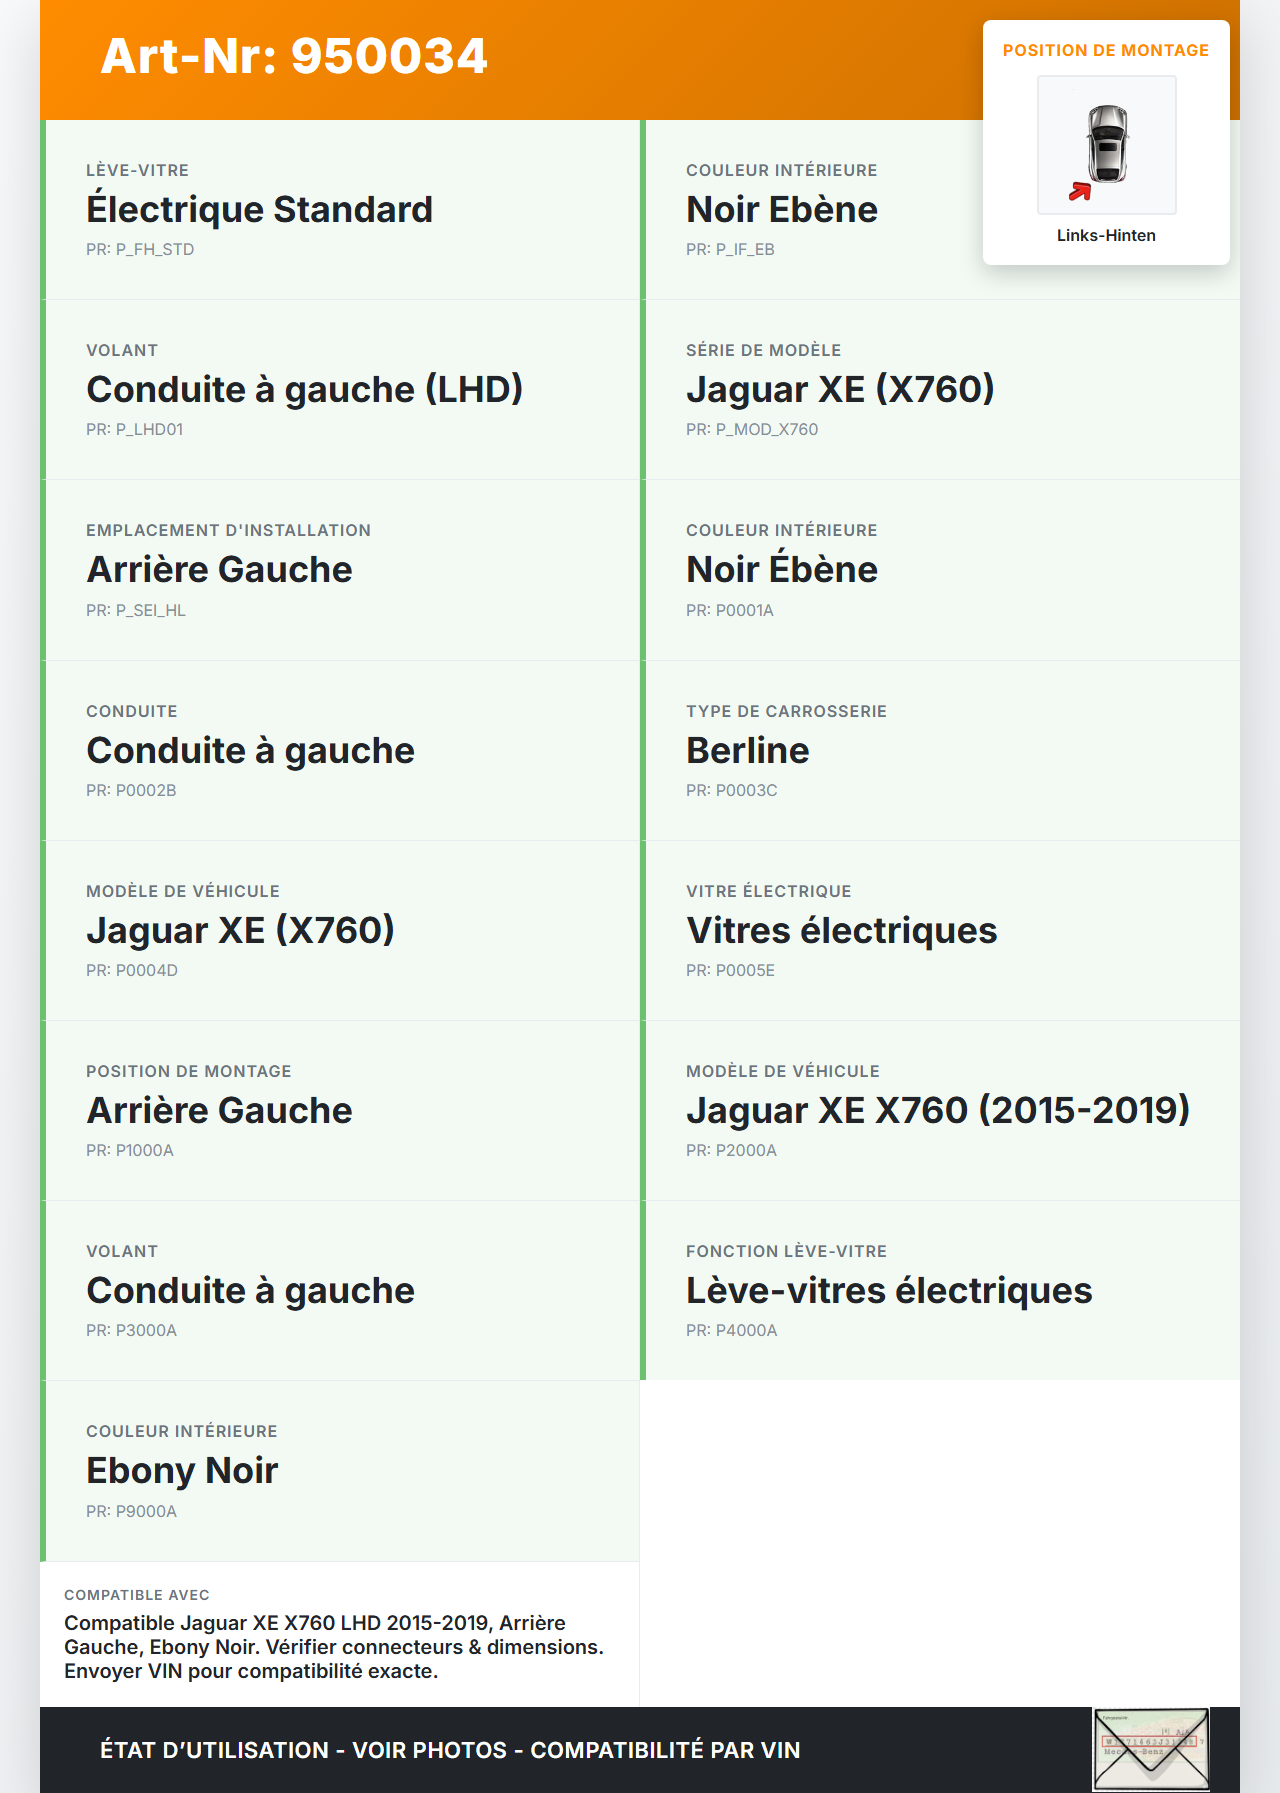This screenshot has width=1280, height=1793.
Task: Select the "Électrique Standard" value
Action: click(259, 210)
